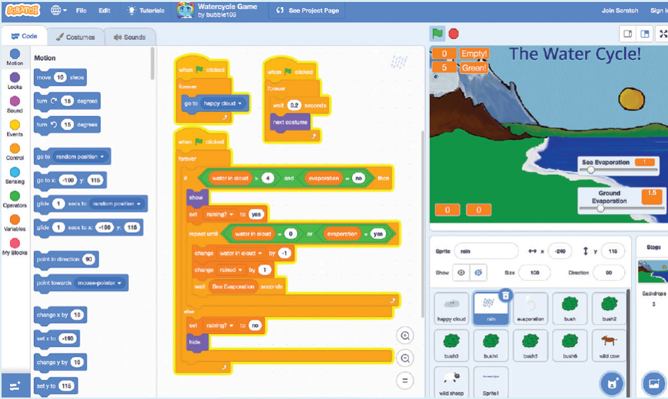
Task: Click the block palette scrollbar
Action: (152, 63)
